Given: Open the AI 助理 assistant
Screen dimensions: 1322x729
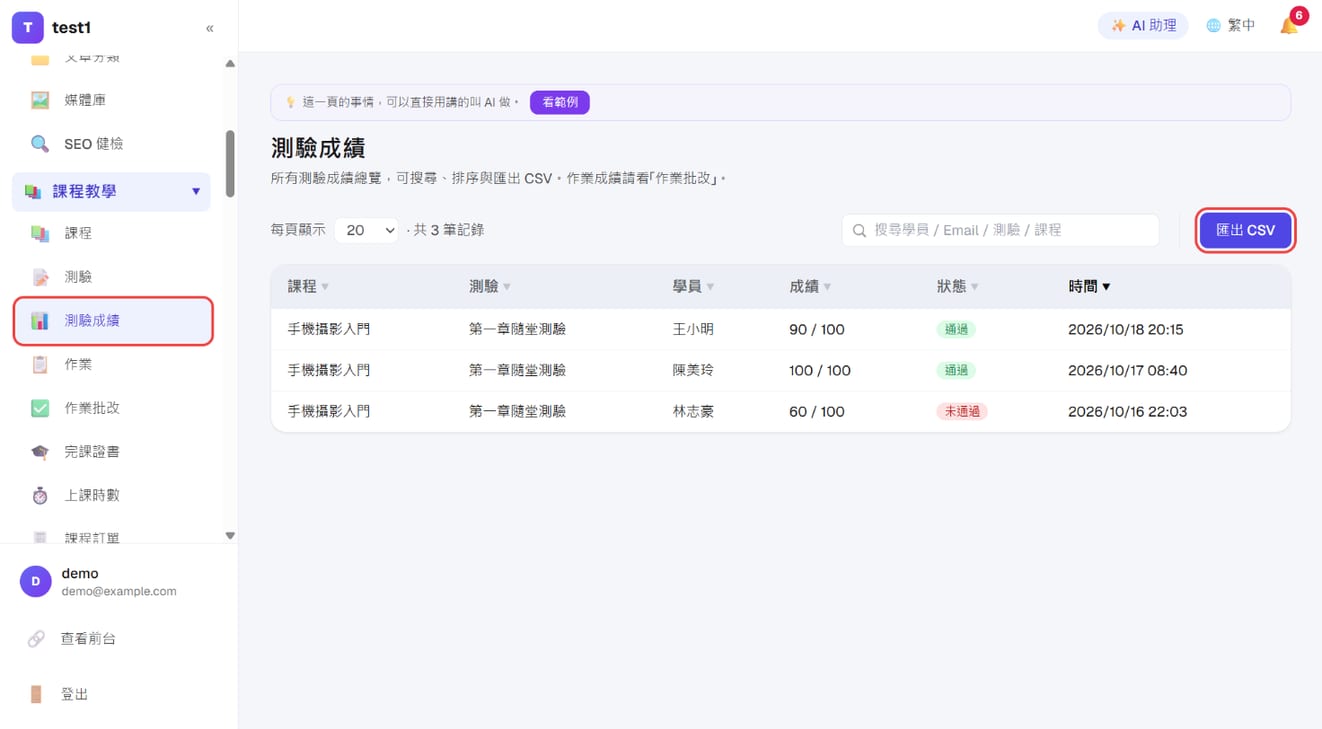Looking at the screenshot, I should click(1143, 26).
